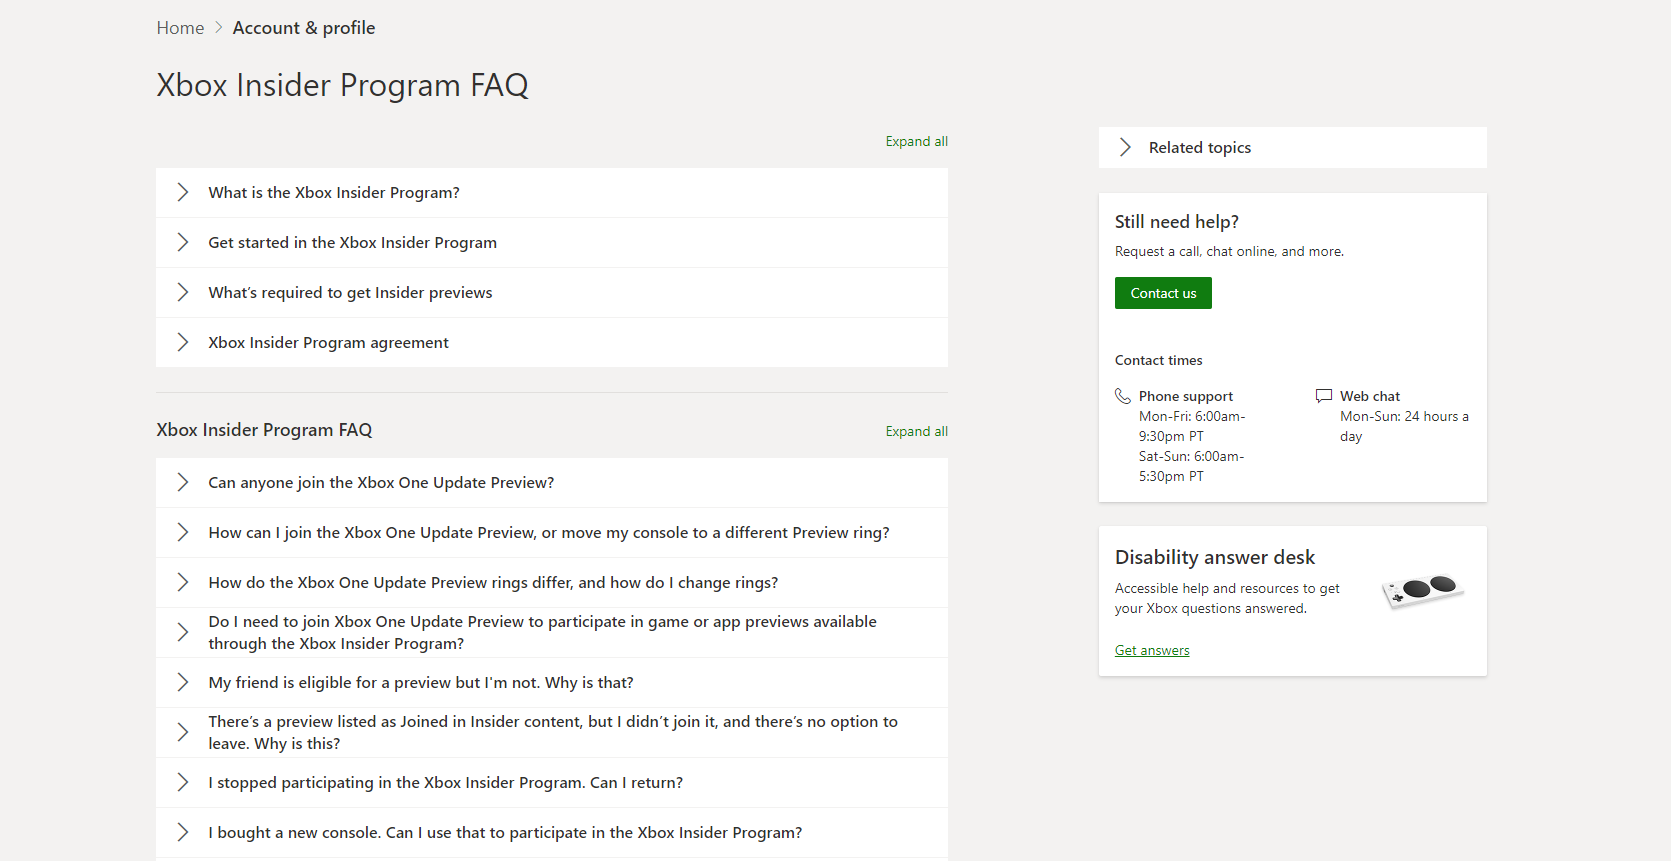Image resolution: width=1671 pixels, height=861 pixels.
Task: Expand "How do the Xbox One Update Preview rings differ"
Action: (552, 583)
